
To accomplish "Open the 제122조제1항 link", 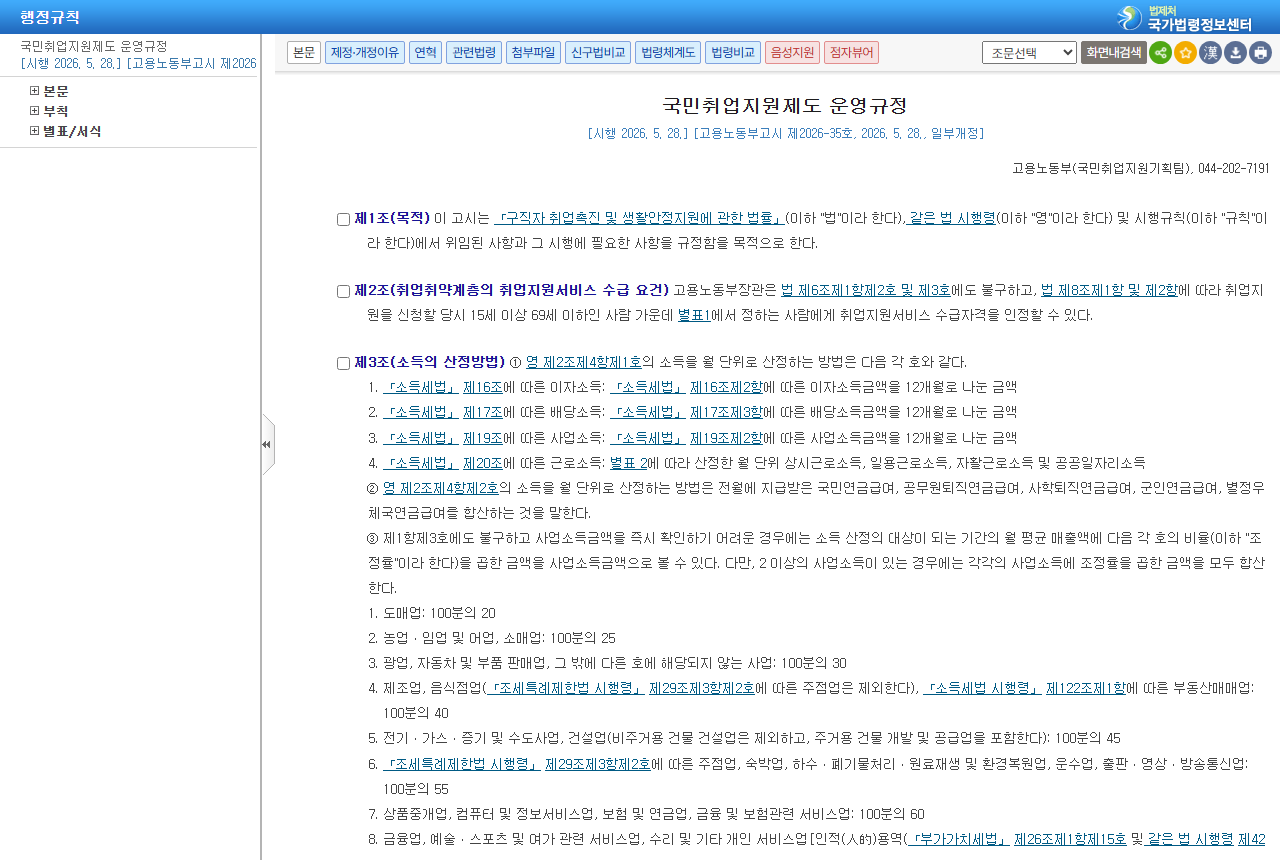I will click(1085, 688).
